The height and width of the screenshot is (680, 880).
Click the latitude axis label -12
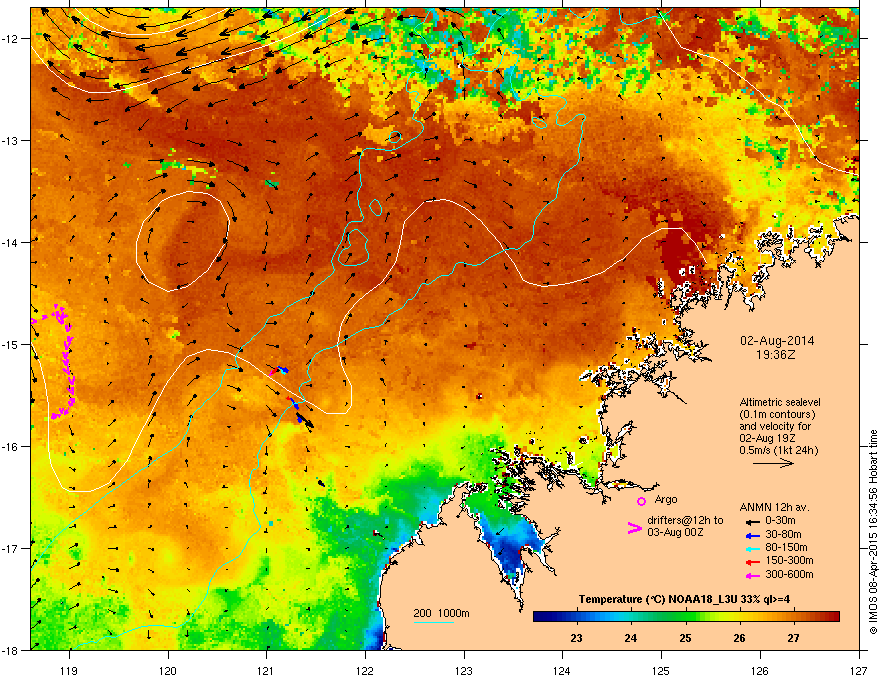pos(11,39)
